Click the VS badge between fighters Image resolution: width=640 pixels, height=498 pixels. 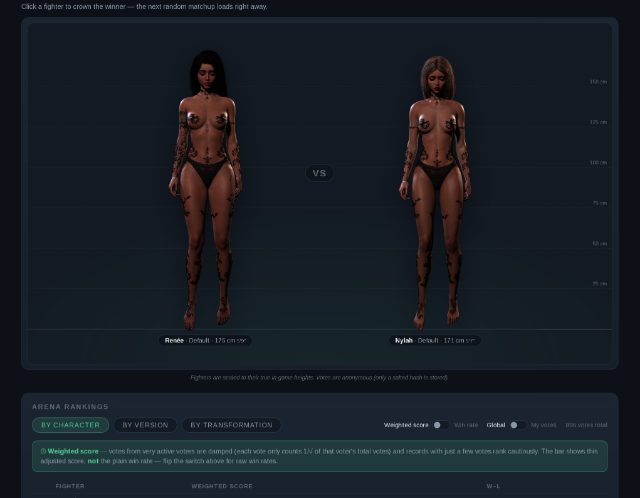click(319, 173)
